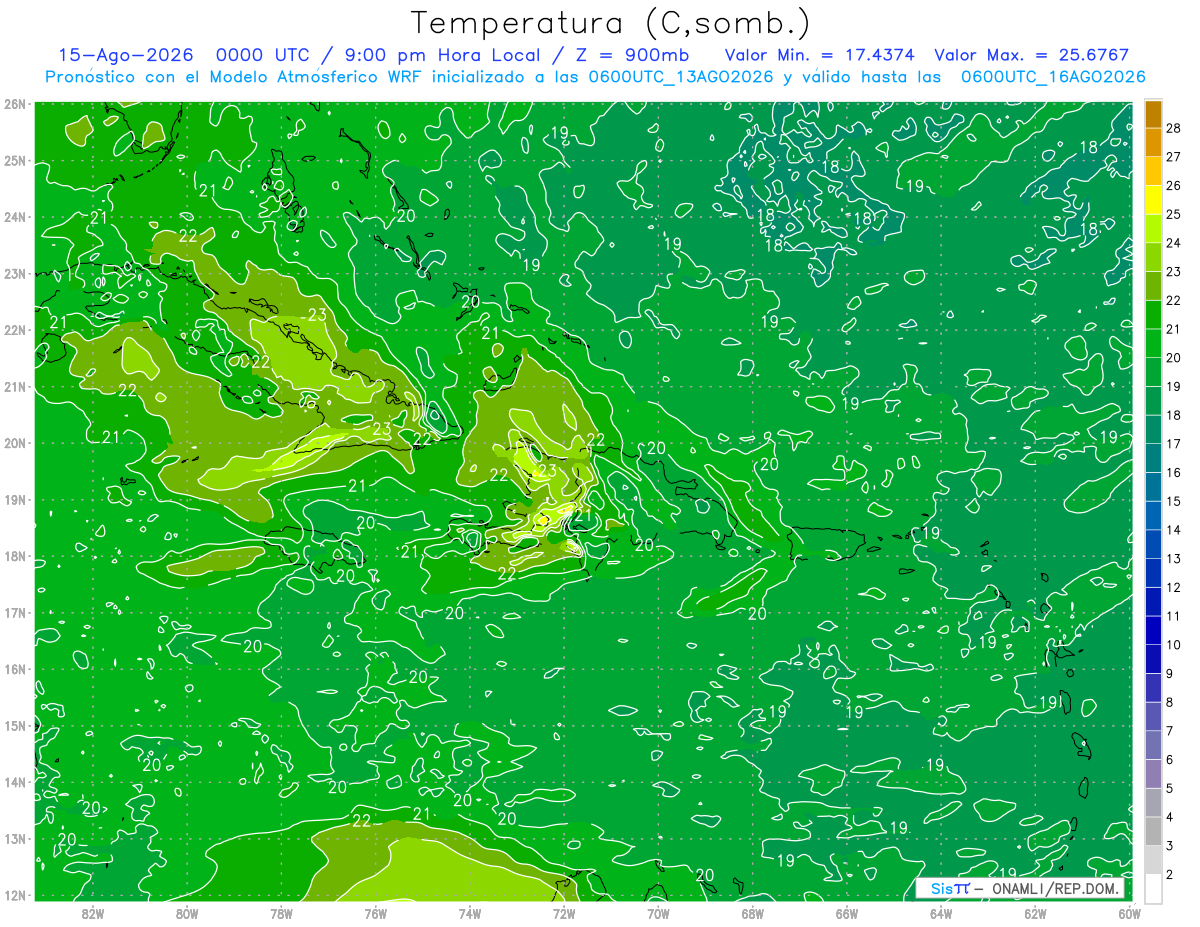
Task: Click the '19N' latitude label
Action: click(15, 499)
